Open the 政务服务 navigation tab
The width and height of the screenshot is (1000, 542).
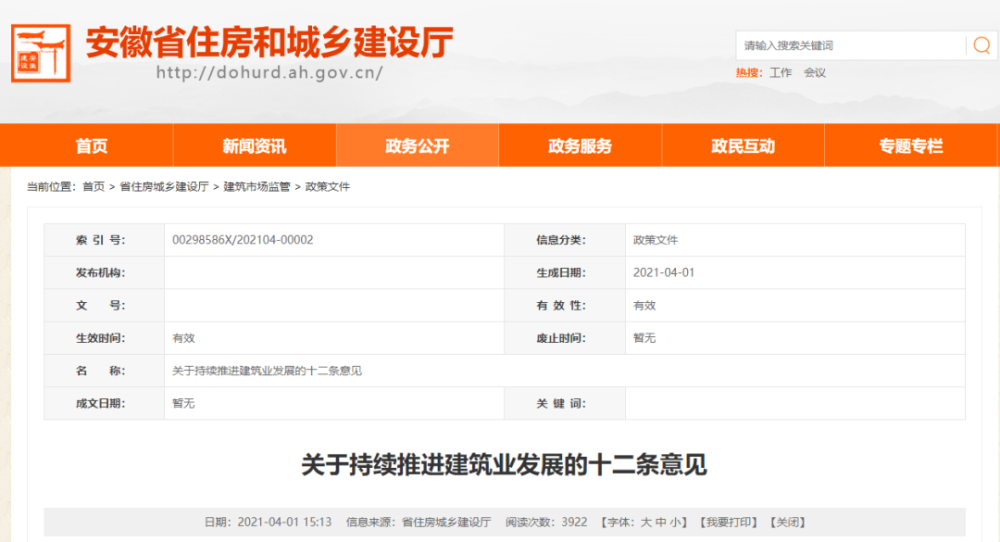[x=580, y=145]
